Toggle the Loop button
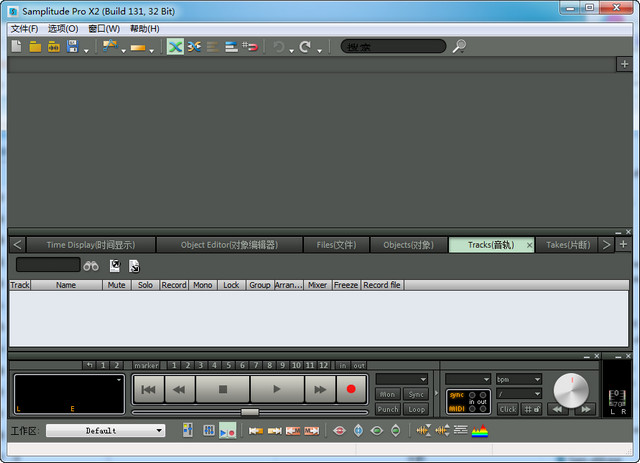The width and height of the screenshot is (640, 463). pyautogui.click(x=416, y=409)
